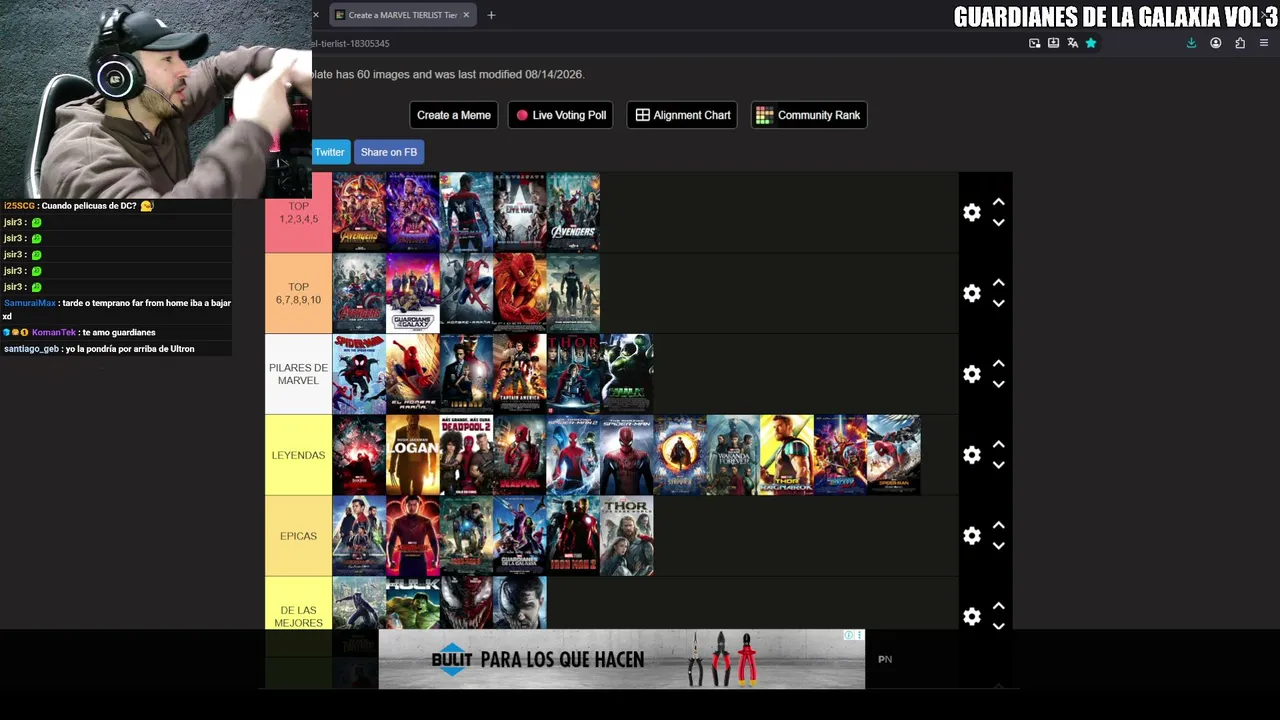Share tier list on Twitter
The height and width of the screenshot is (720, 1280).
point(331,152)
